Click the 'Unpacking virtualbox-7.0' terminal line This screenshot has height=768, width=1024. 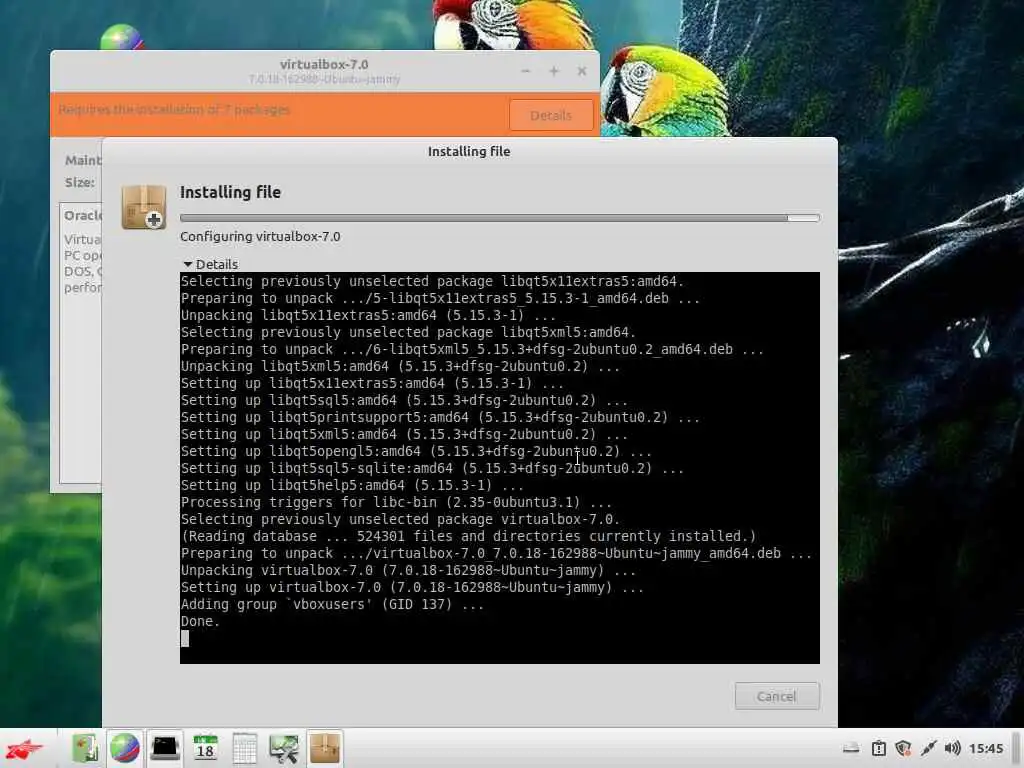408,570
